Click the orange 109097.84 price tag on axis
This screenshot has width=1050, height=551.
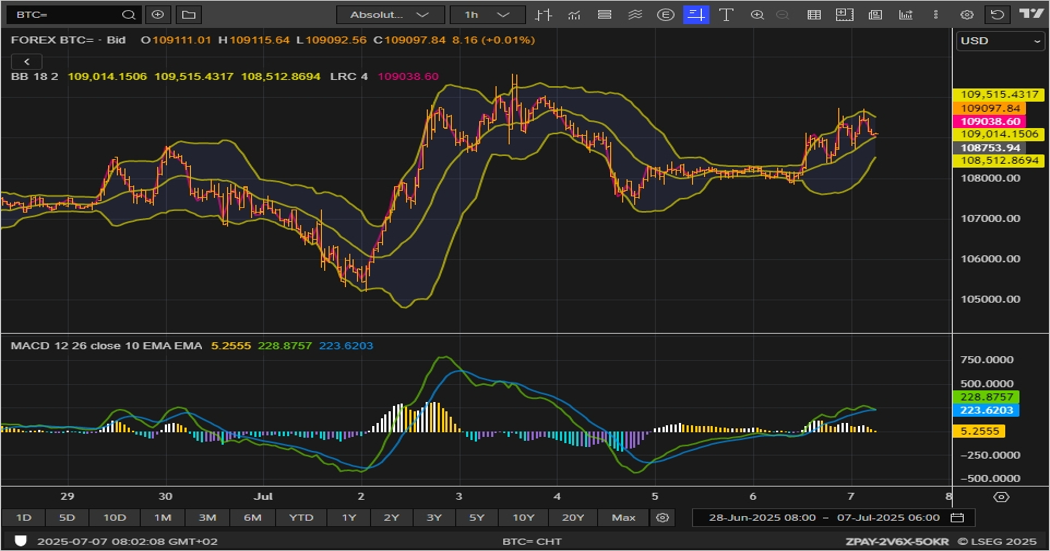pyautogui.click(x=990, y=108)
